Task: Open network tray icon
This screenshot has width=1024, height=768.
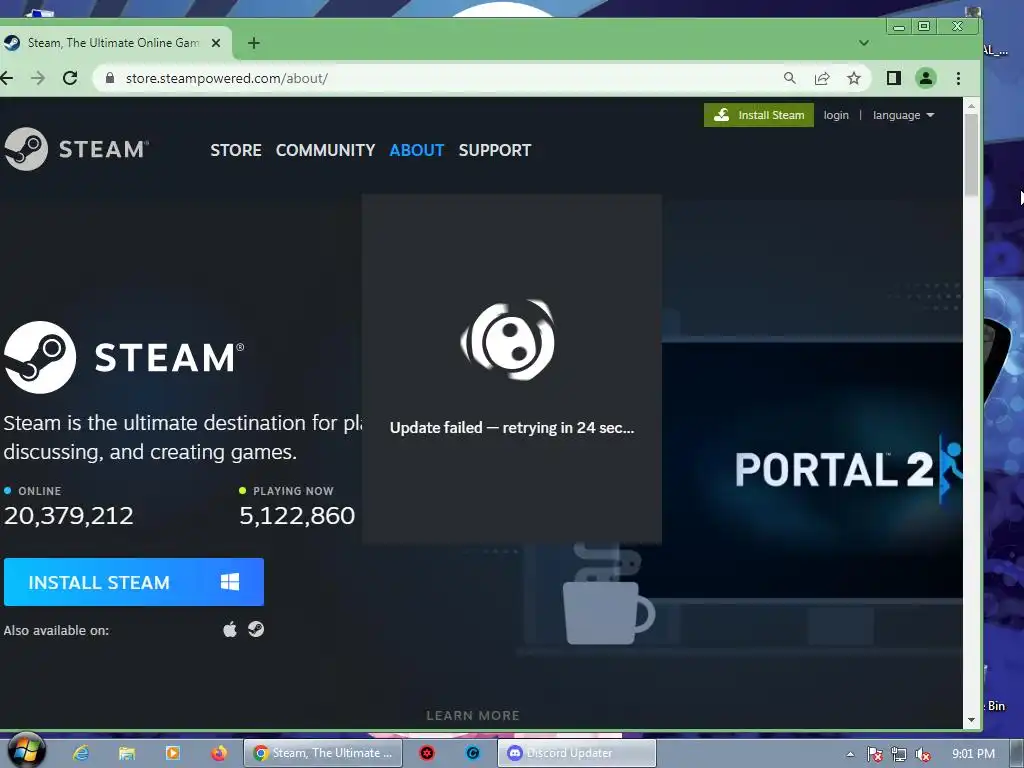Action: 899,754
